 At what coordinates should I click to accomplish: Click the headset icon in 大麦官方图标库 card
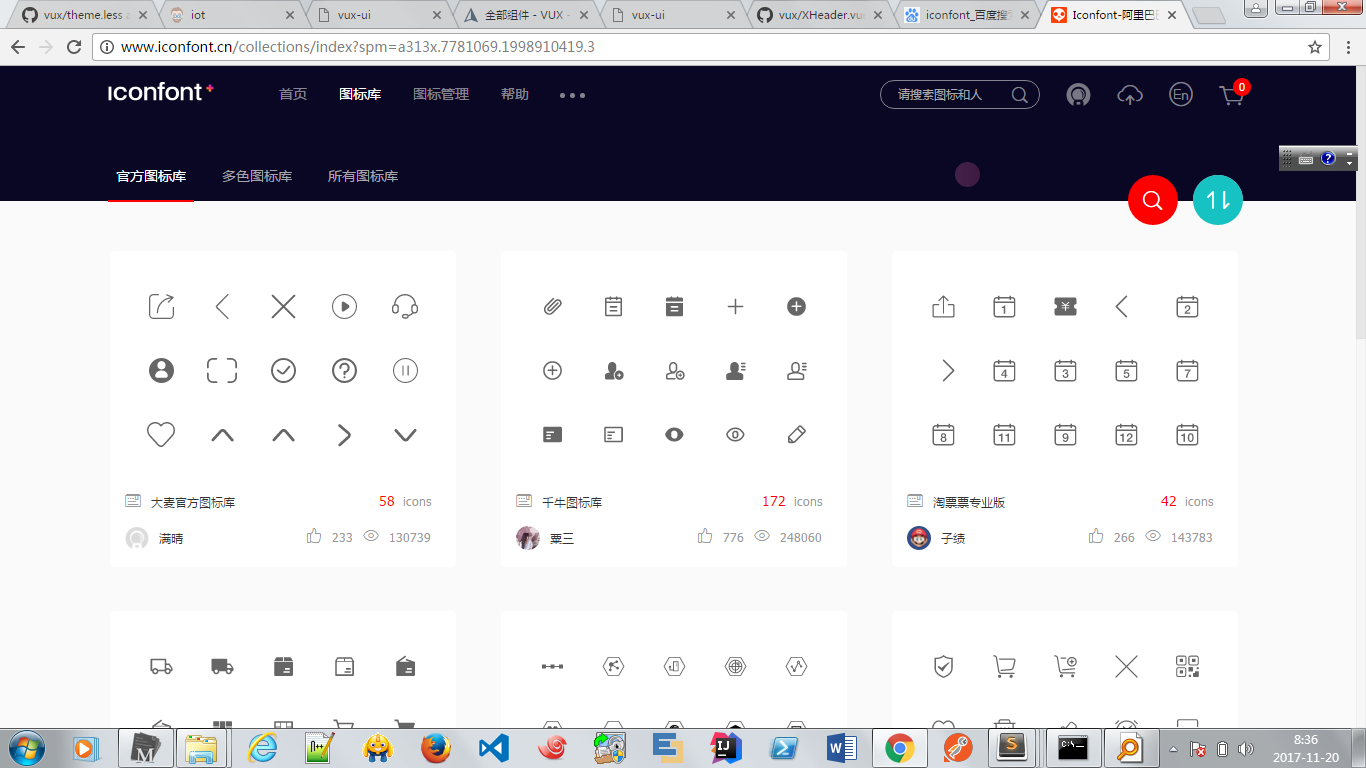pos(405,306)
